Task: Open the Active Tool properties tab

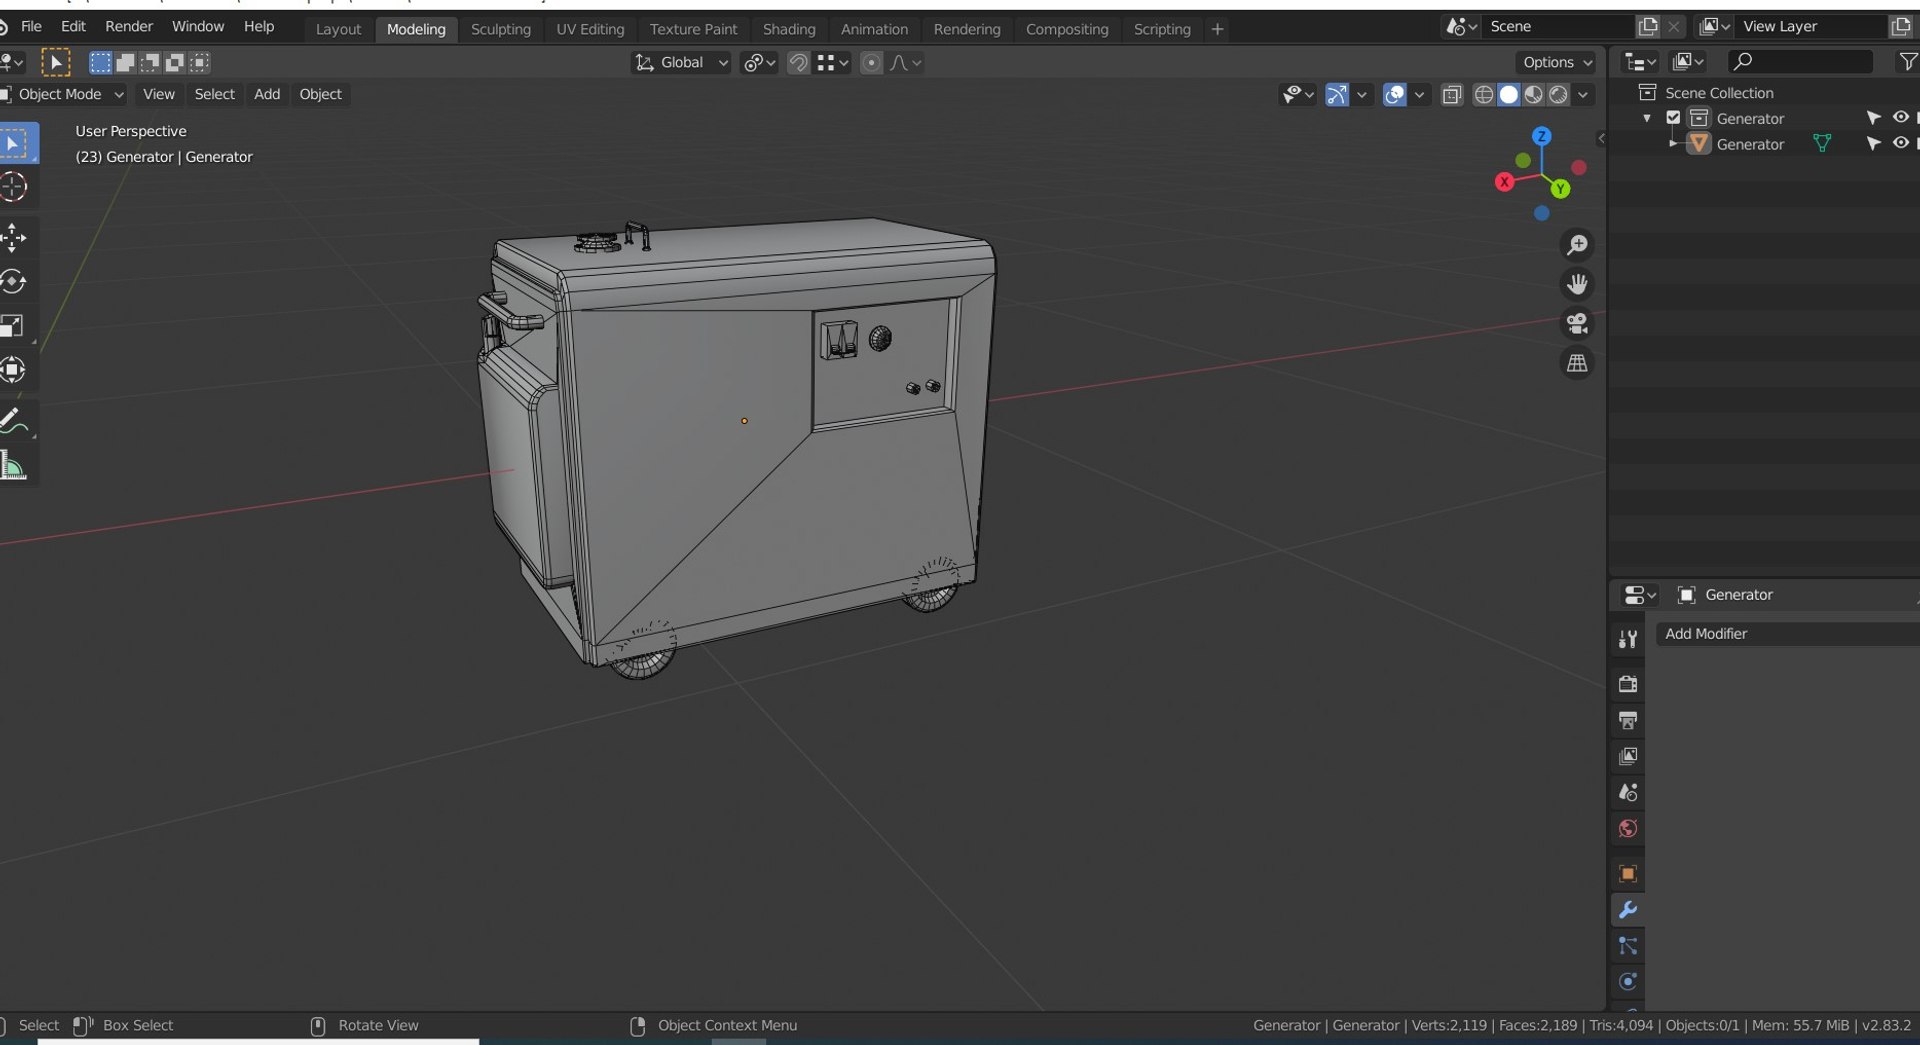Action: coord(1628,640)
